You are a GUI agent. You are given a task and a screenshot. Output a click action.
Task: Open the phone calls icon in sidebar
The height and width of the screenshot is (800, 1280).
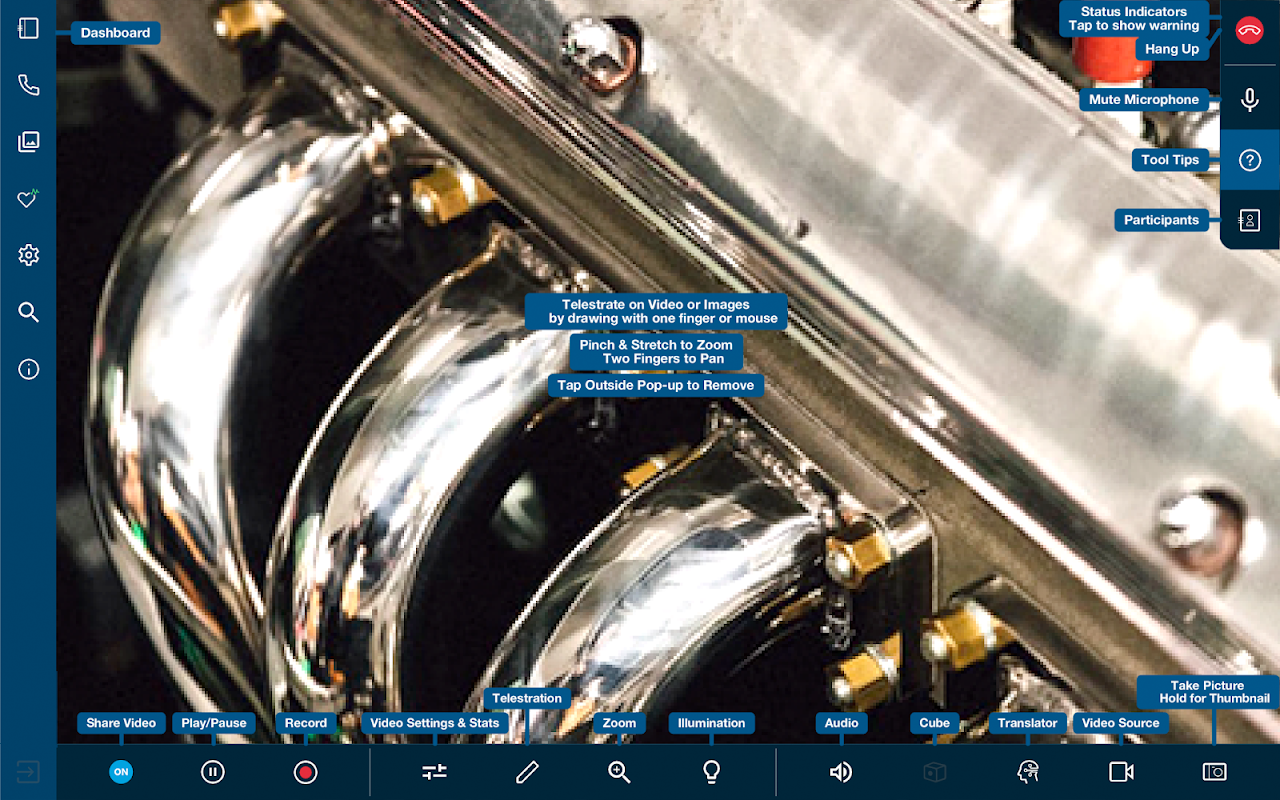coord(28,85)
